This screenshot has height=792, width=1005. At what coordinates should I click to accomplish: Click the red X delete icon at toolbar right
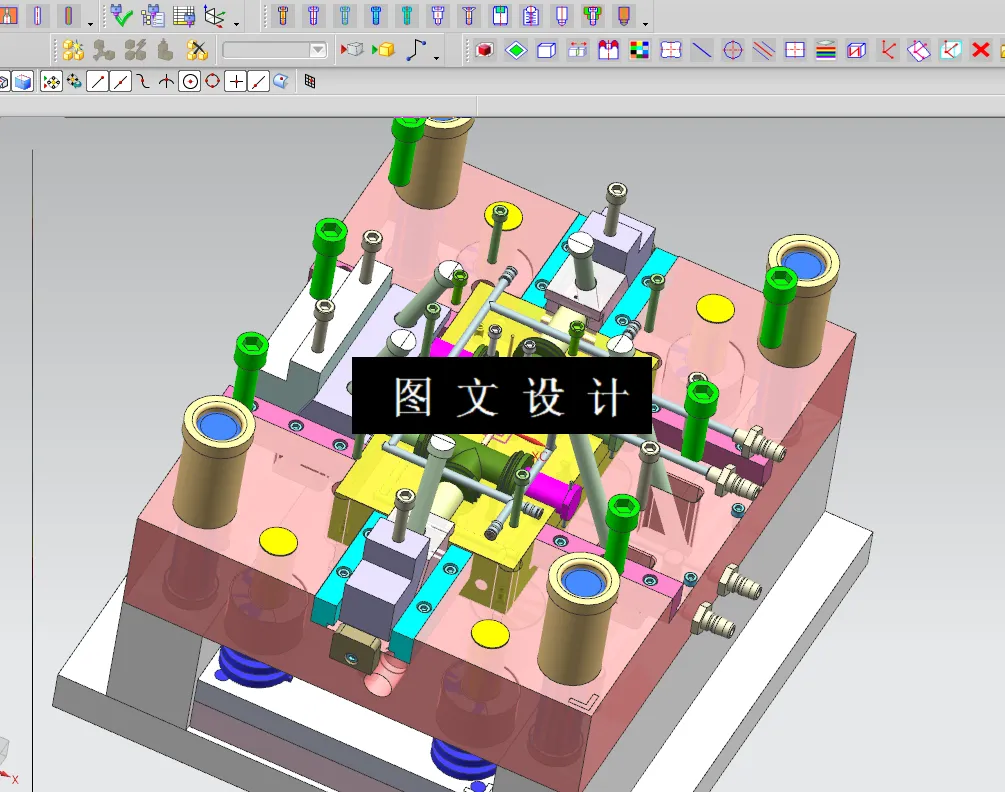pyautogui.click(x=980, y=50)
